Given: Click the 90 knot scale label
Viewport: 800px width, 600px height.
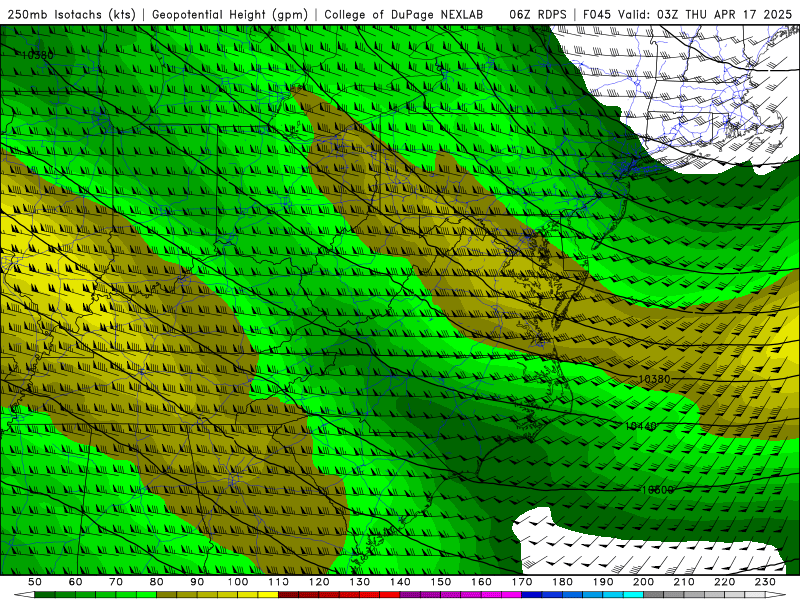Looking at the screenshot, I should pos(197,582).
